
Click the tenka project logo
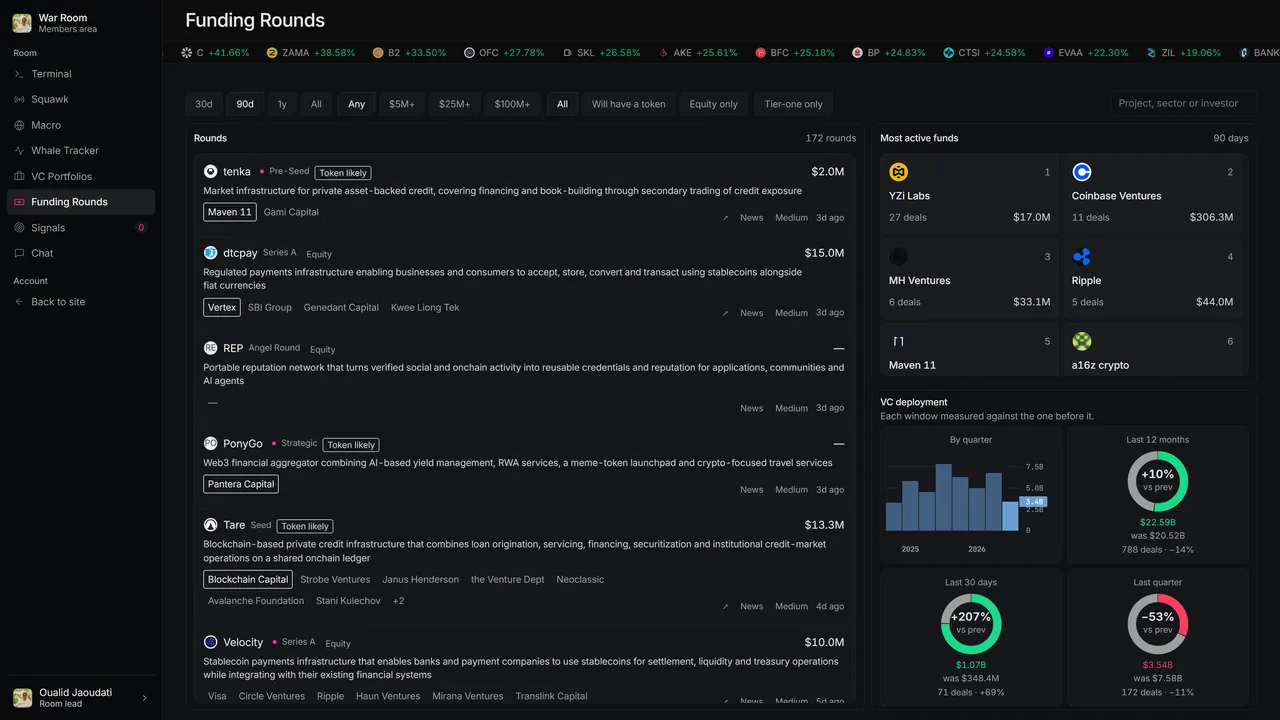pos(211,172)
